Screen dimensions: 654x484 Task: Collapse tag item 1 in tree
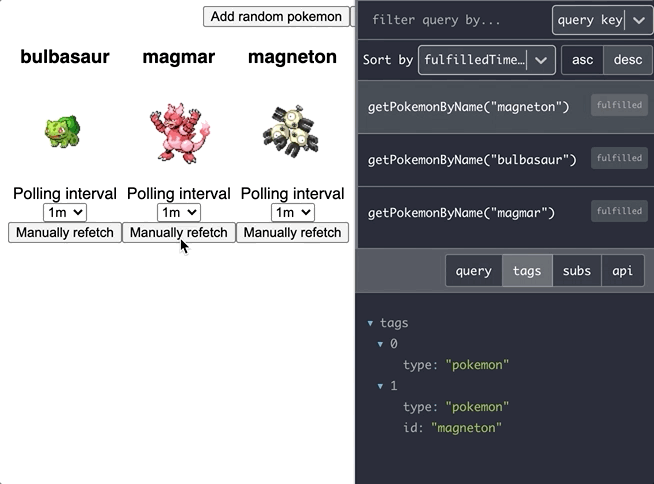[x=381, y=386]
